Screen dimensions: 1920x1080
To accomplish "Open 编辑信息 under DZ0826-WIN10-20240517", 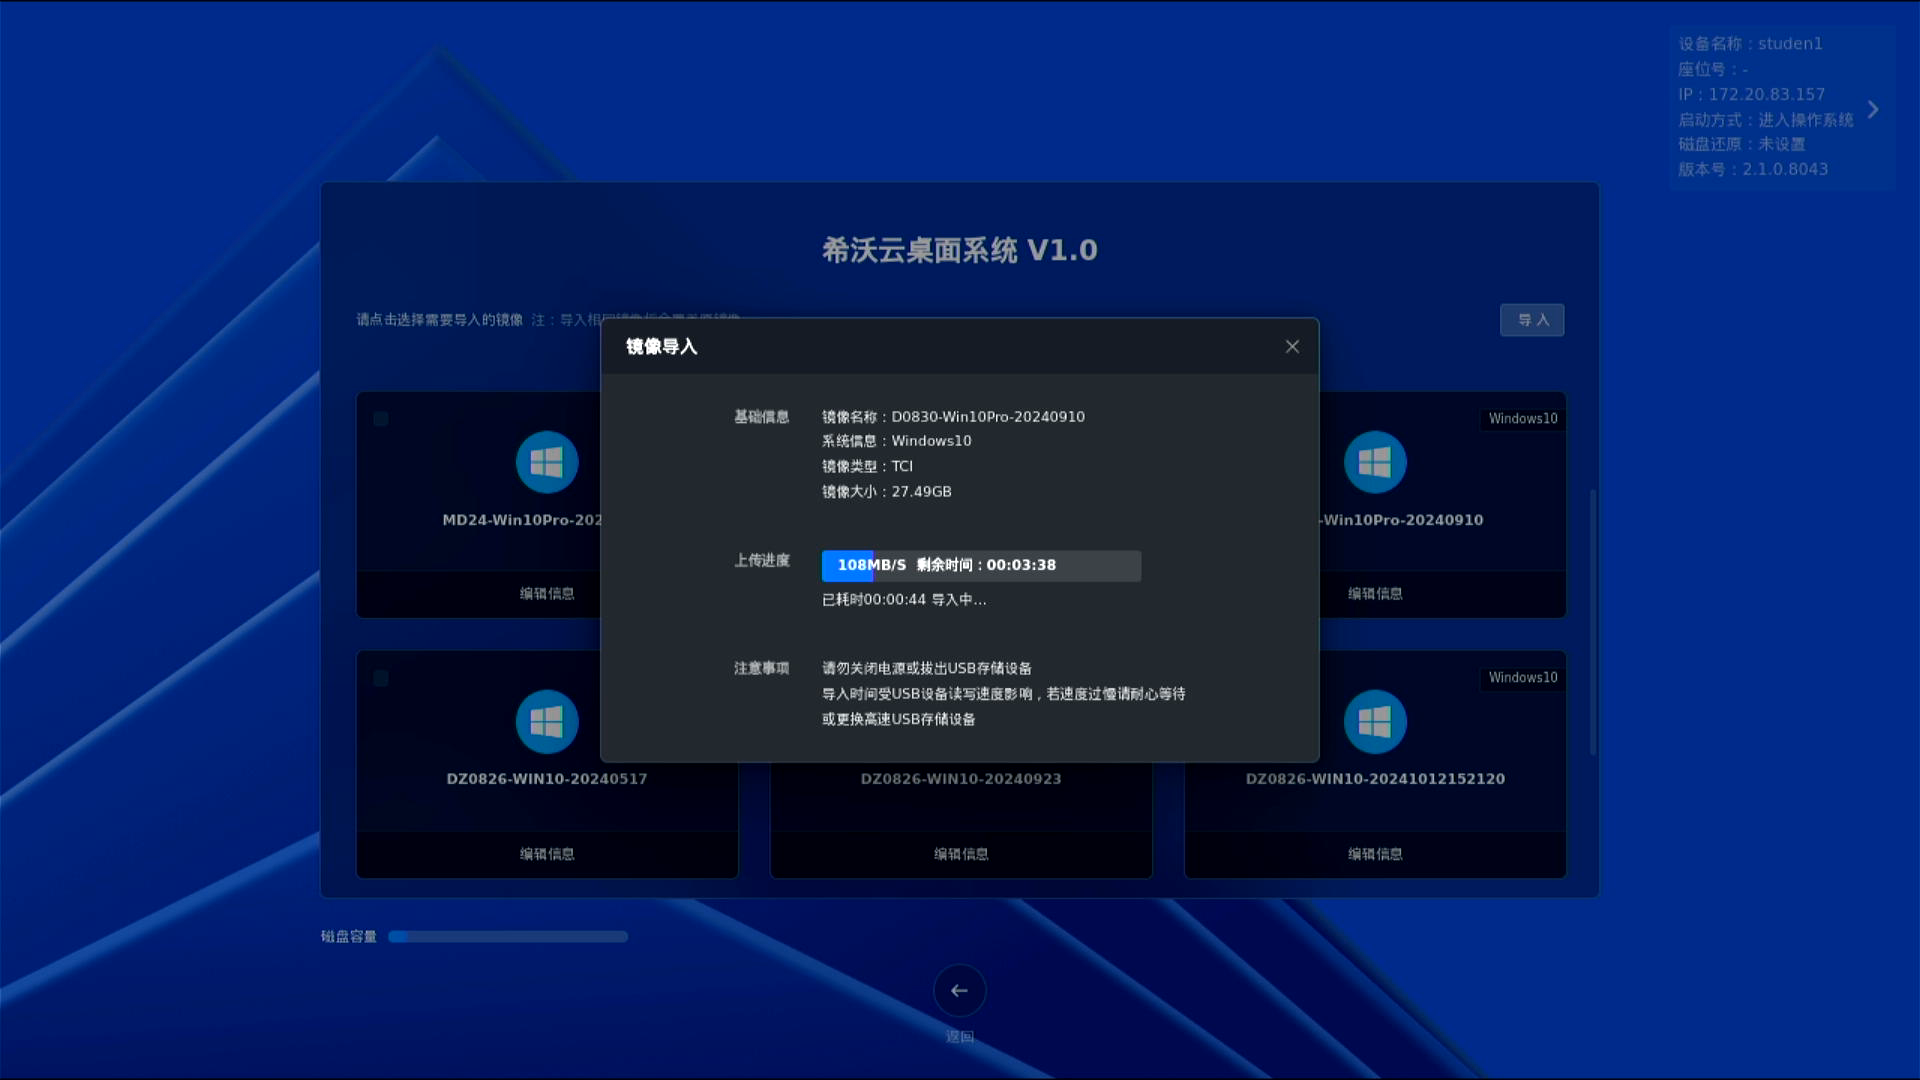I will (547, 853).
